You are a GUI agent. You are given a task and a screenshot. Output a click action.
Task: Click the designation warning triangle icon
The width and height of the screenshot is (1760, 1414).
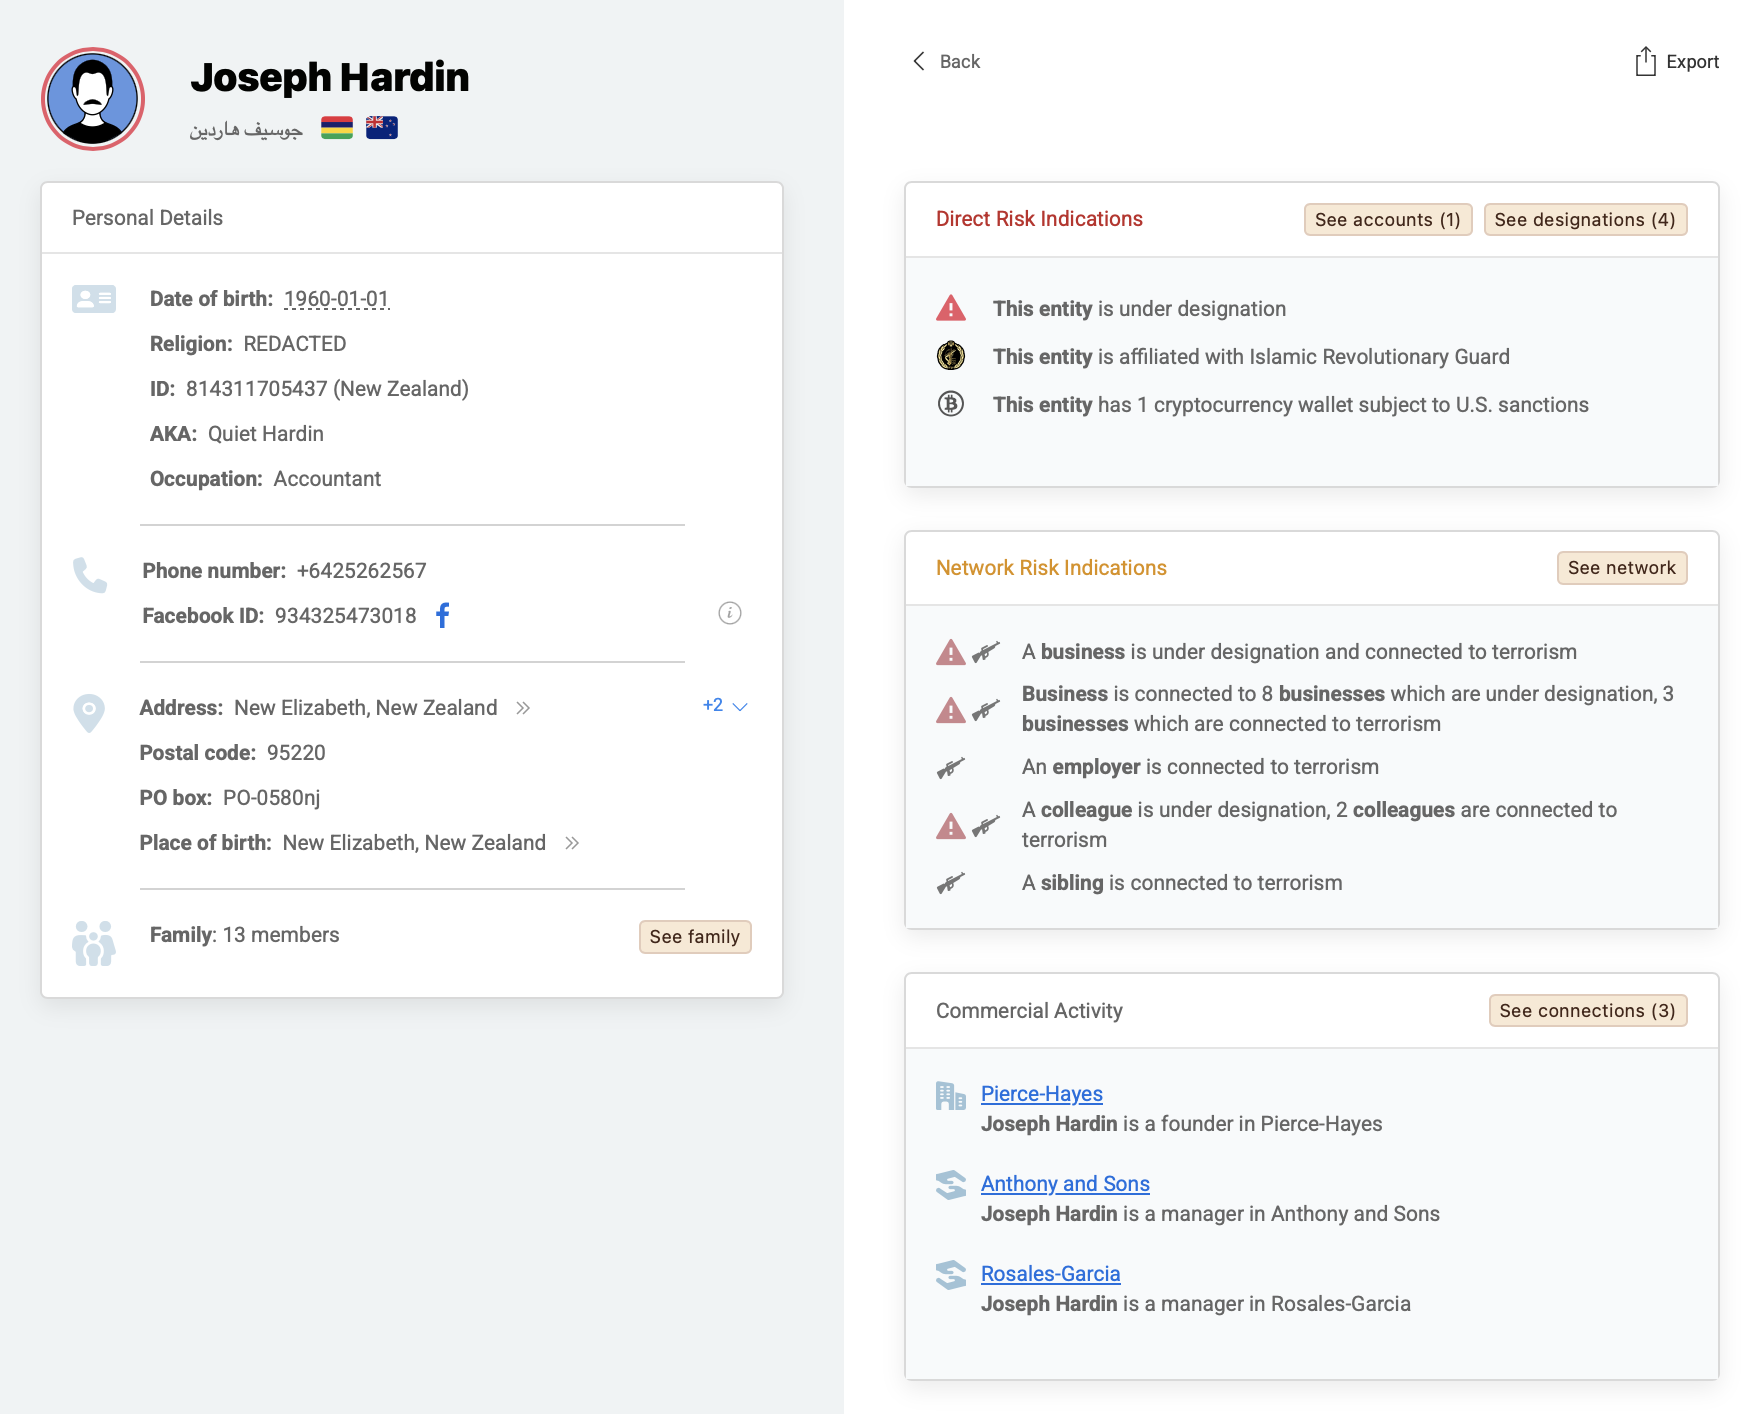point(950,307)
